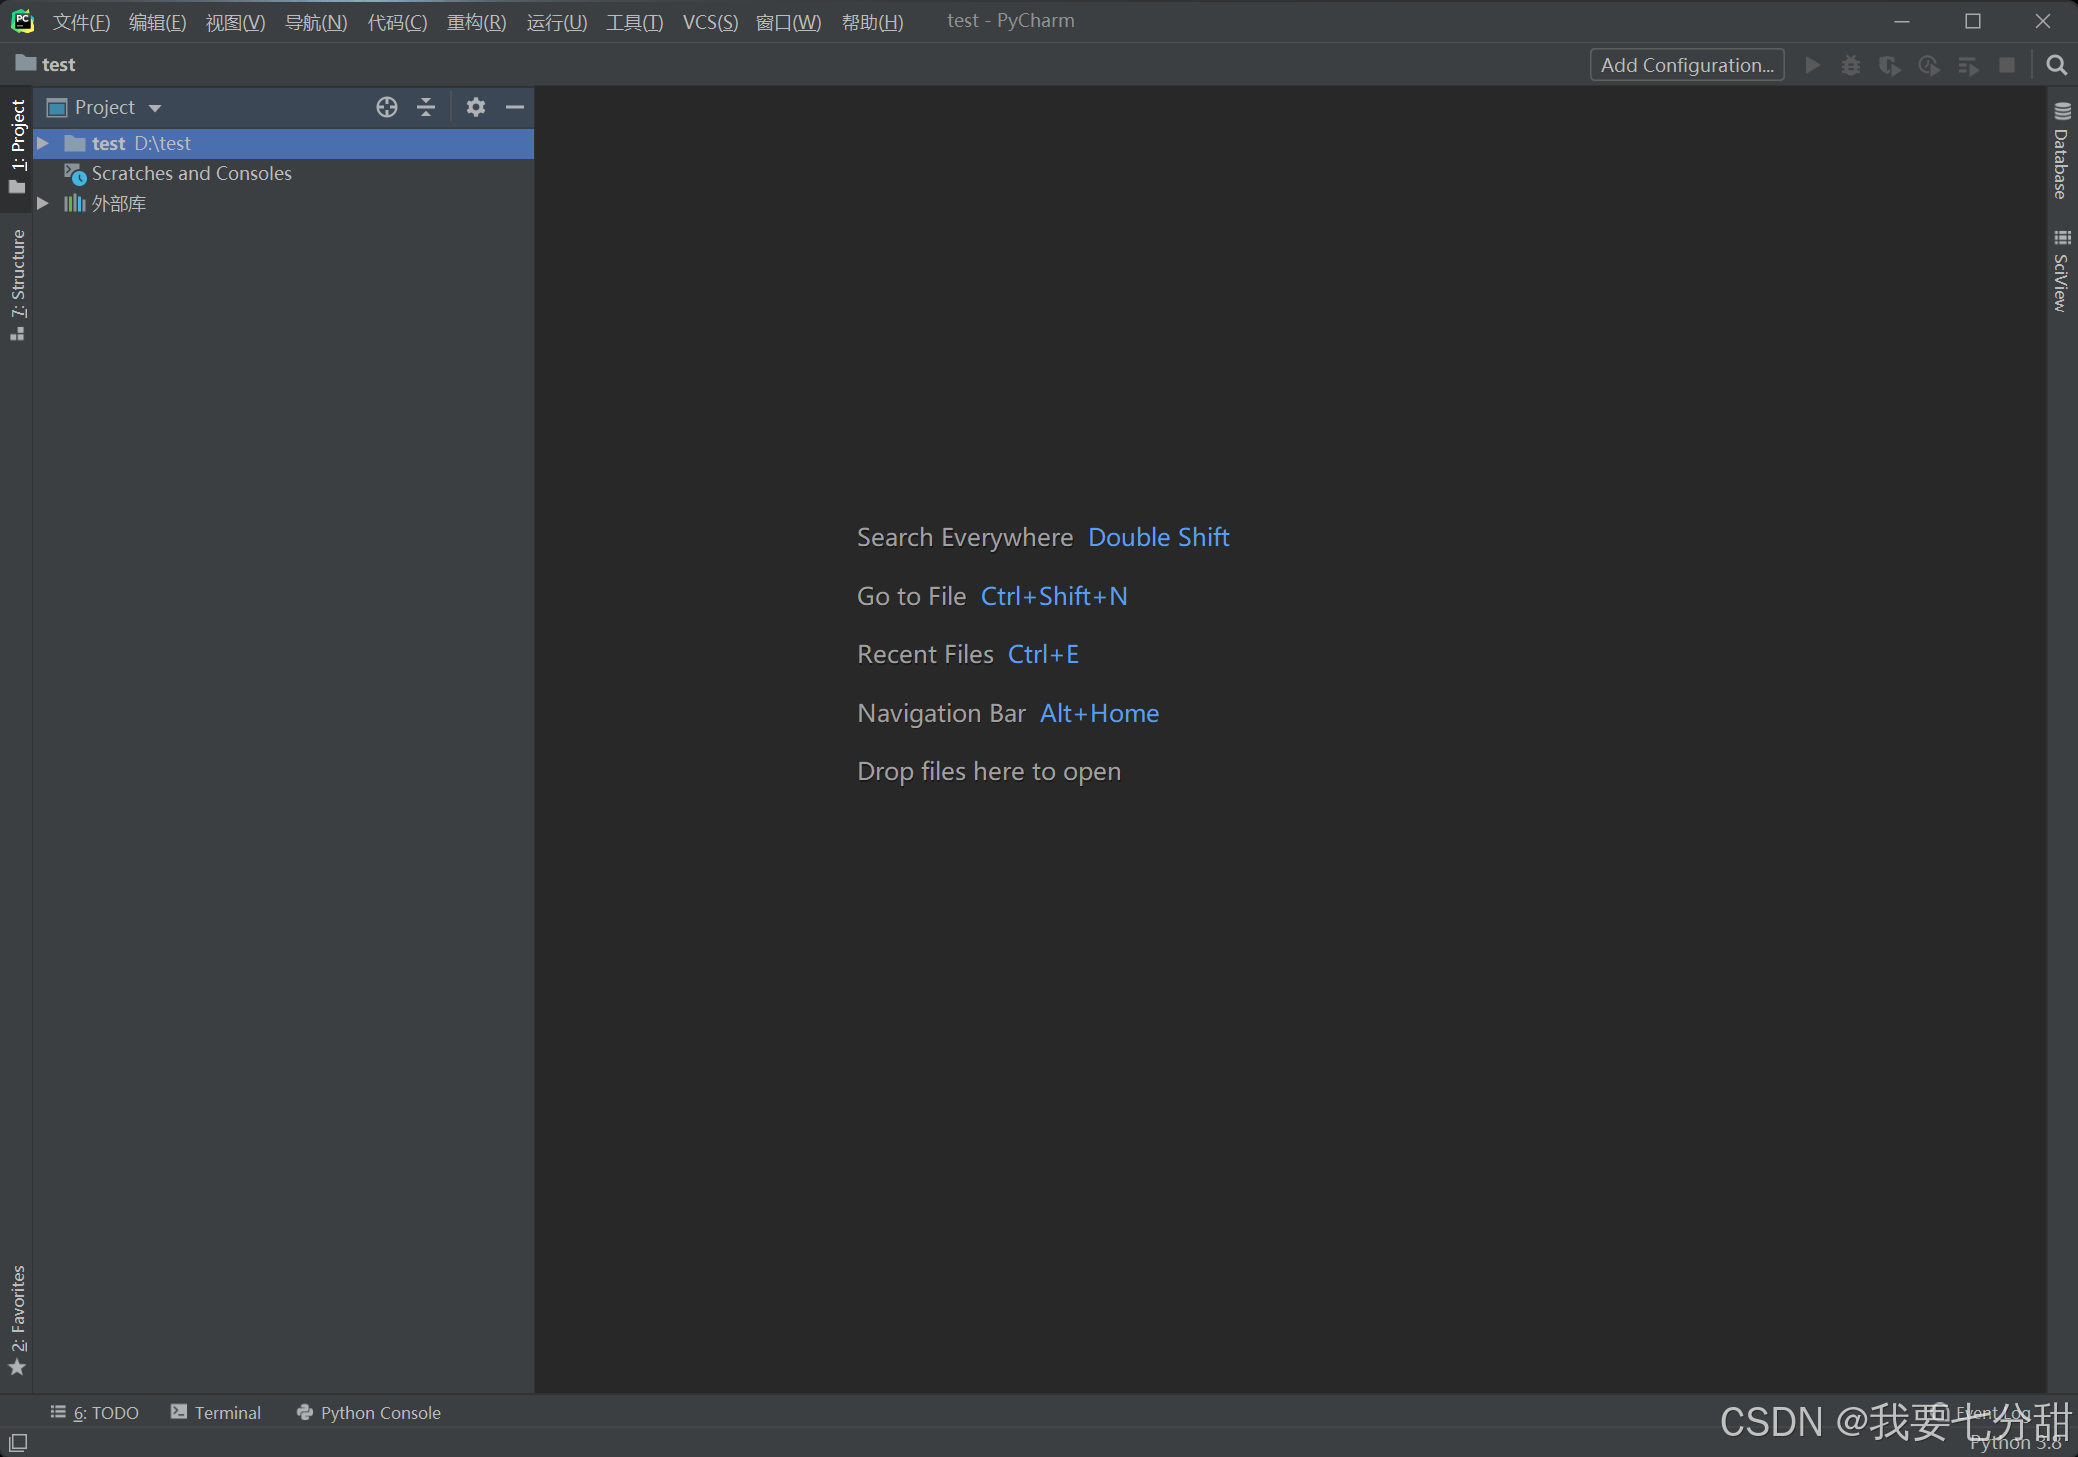Image resolution: width=2078 pixels, height=1457 pixels.
Task: Open the Terminal tab
Action: pos(216,1412)
